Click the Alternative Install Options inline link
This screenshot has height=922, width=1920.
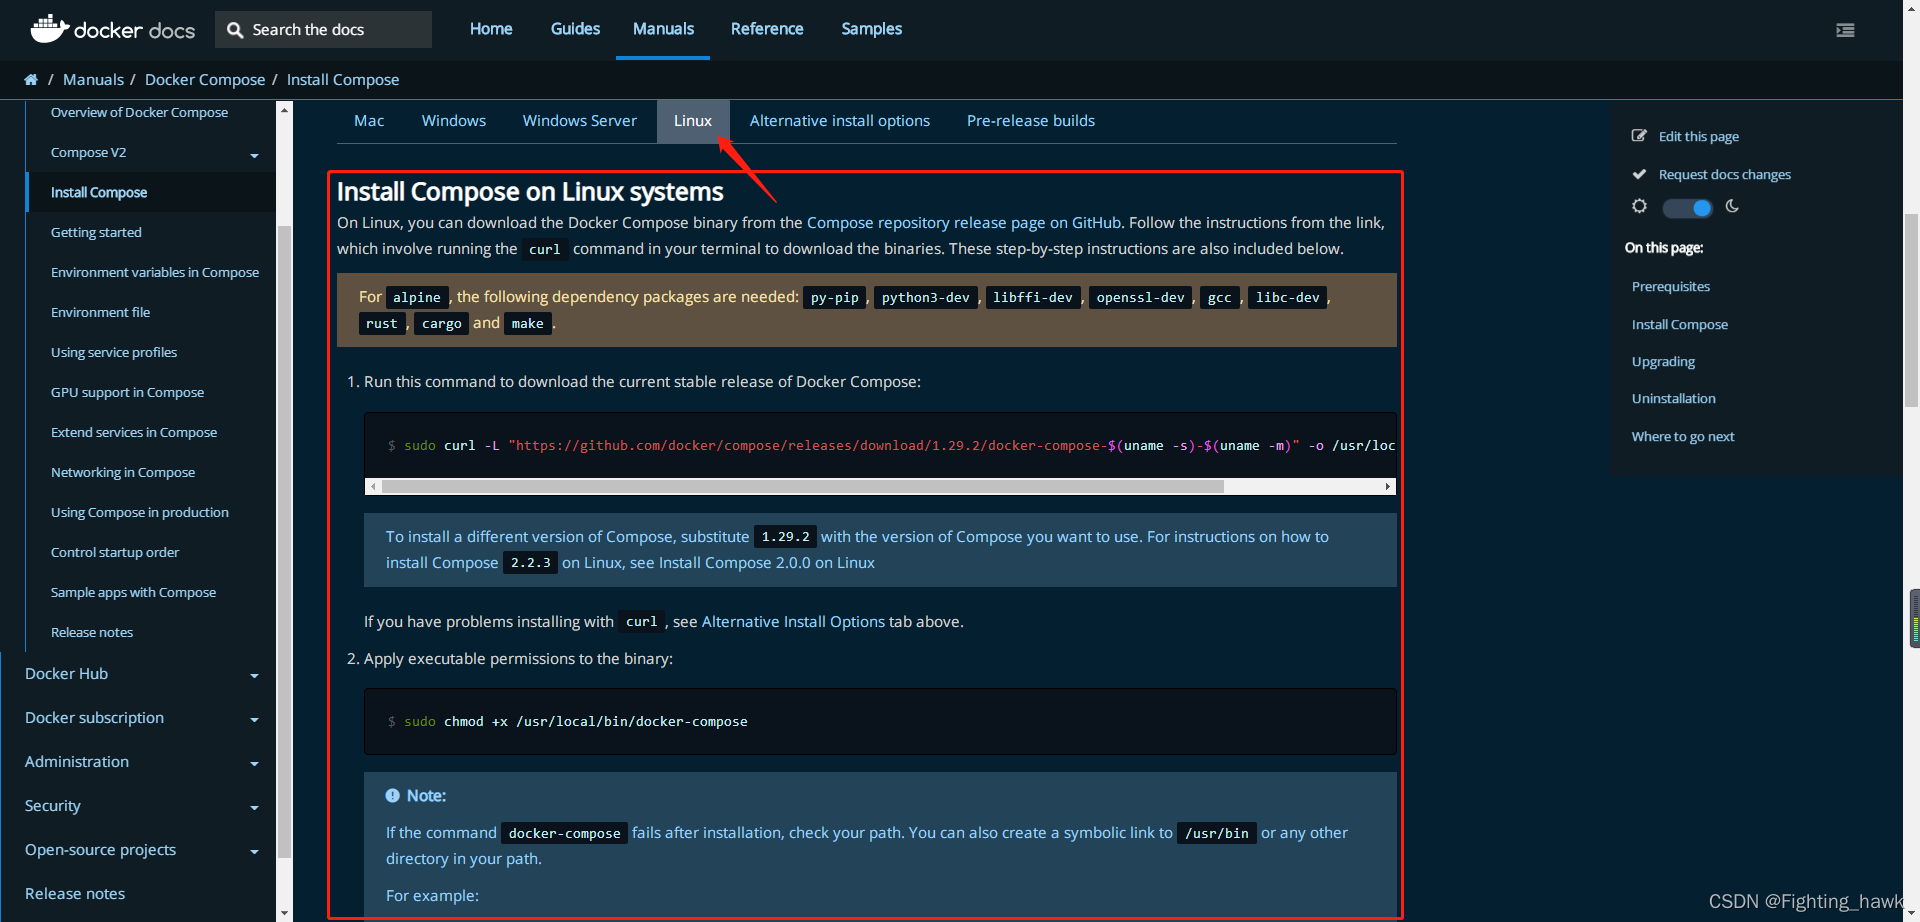coord(793,622)
